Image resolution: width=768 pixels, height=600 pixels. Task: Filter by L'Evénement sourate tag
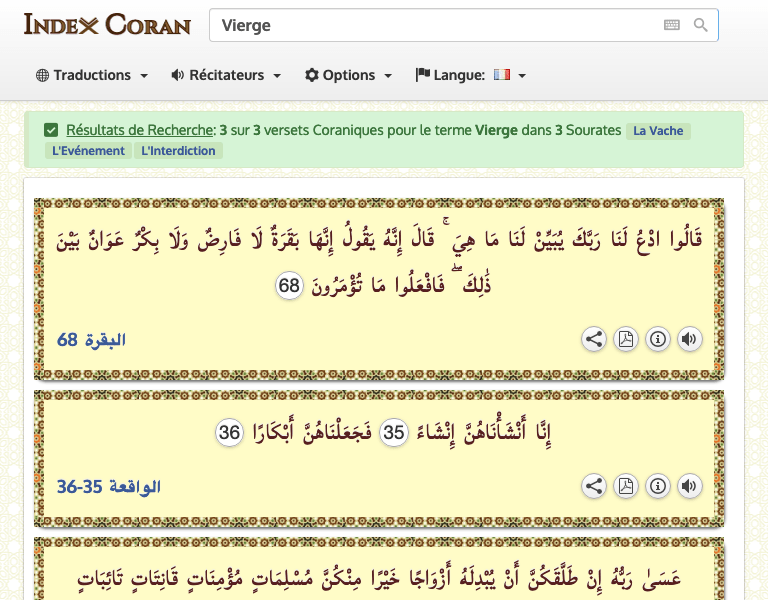tap(88, 150)
